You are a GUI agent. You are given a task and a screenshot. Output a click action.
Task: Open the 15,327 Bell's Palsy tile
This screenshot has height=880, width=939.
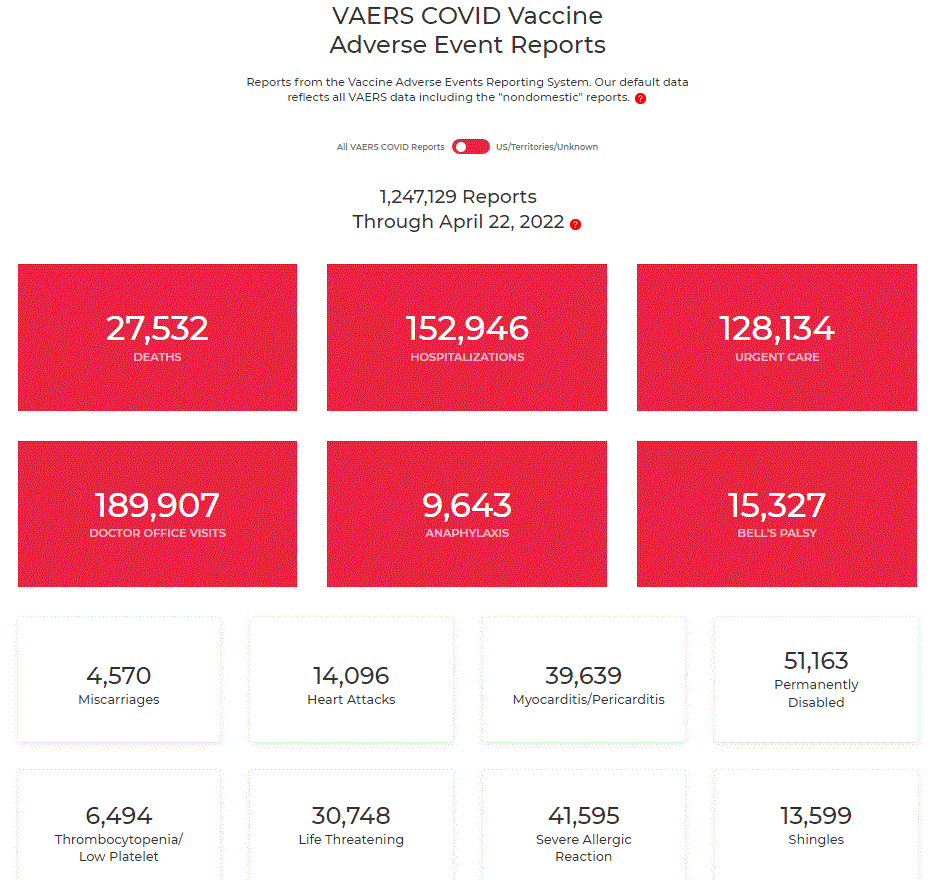click(x=777, y=514)
